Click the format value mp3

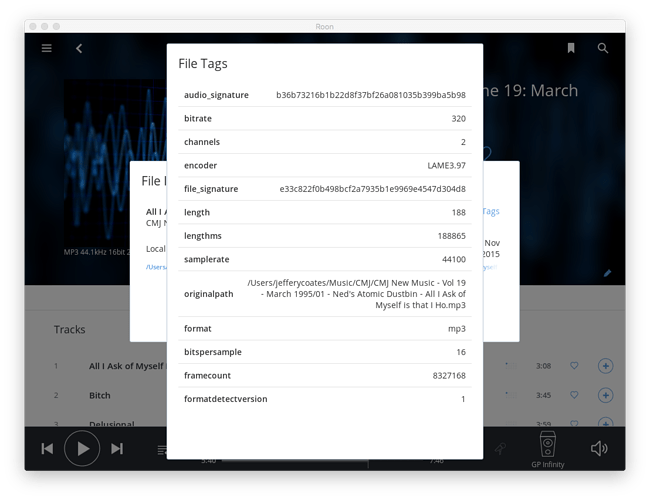pos(457,329)
